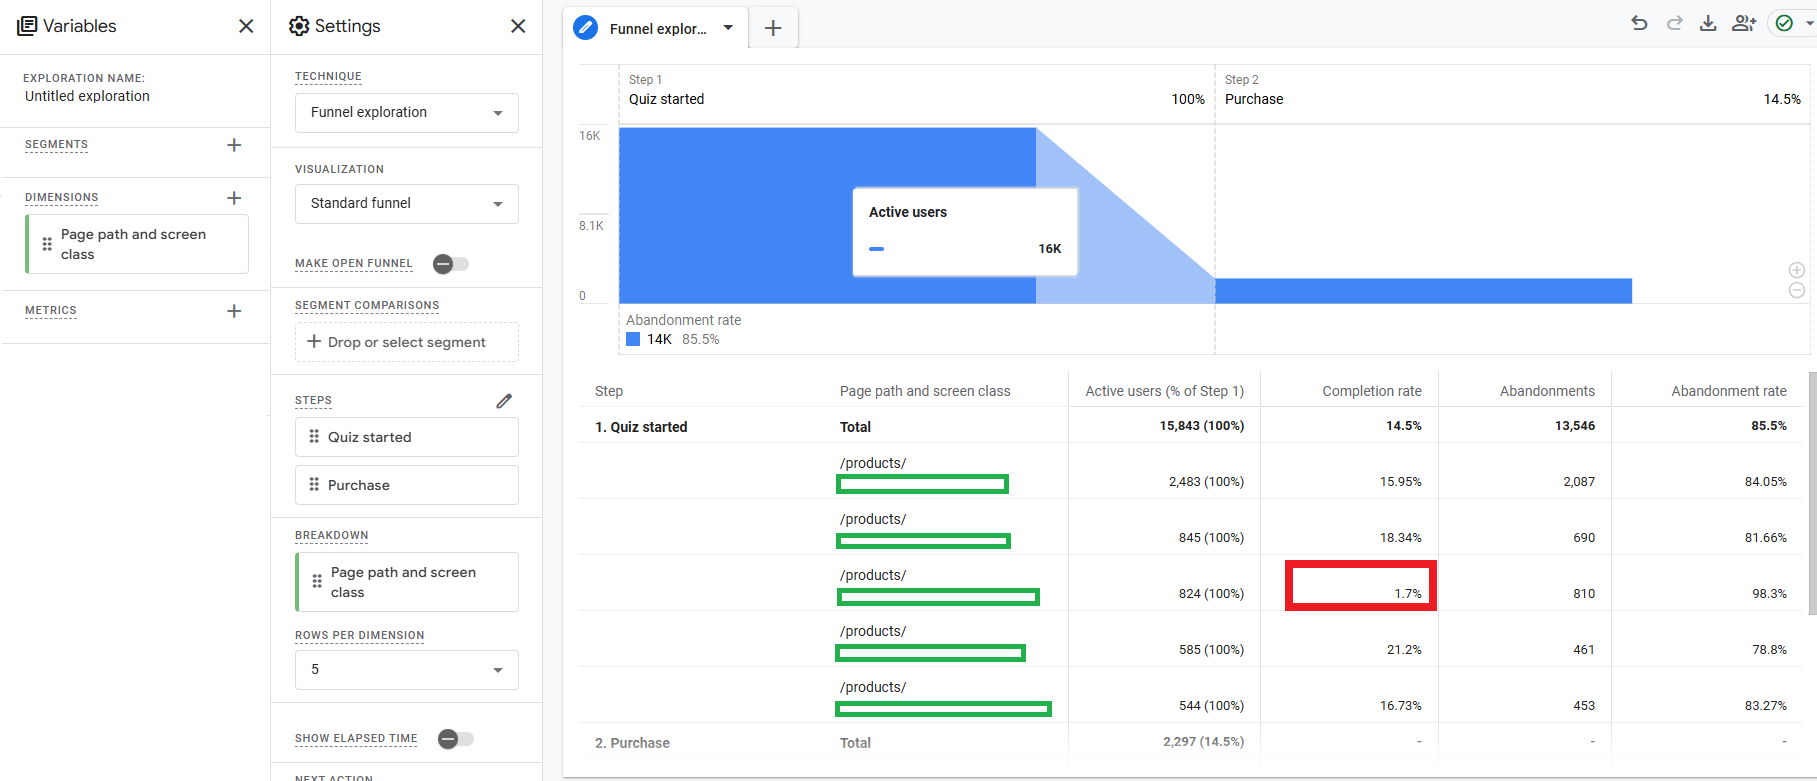The width and height of the screenshot is (1817, 781).
Task: Expand dropdown next to data quality icon
Action: click(1809, 23)
